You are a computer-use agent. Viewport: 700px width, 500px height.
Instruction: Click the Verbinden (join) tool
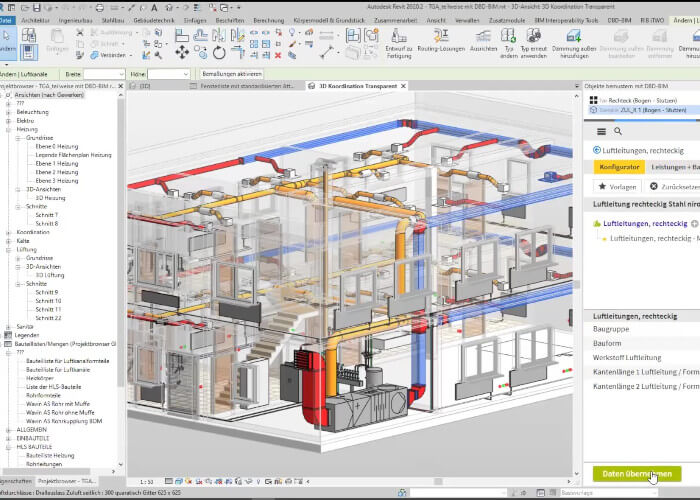tap(108, 55)
